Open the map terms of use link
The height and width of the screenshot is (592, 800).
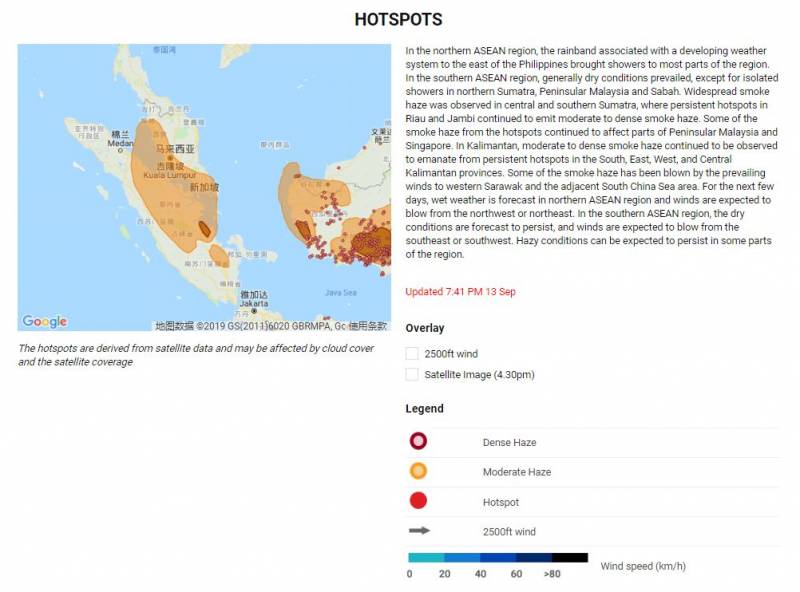click(x=367, y=325)
